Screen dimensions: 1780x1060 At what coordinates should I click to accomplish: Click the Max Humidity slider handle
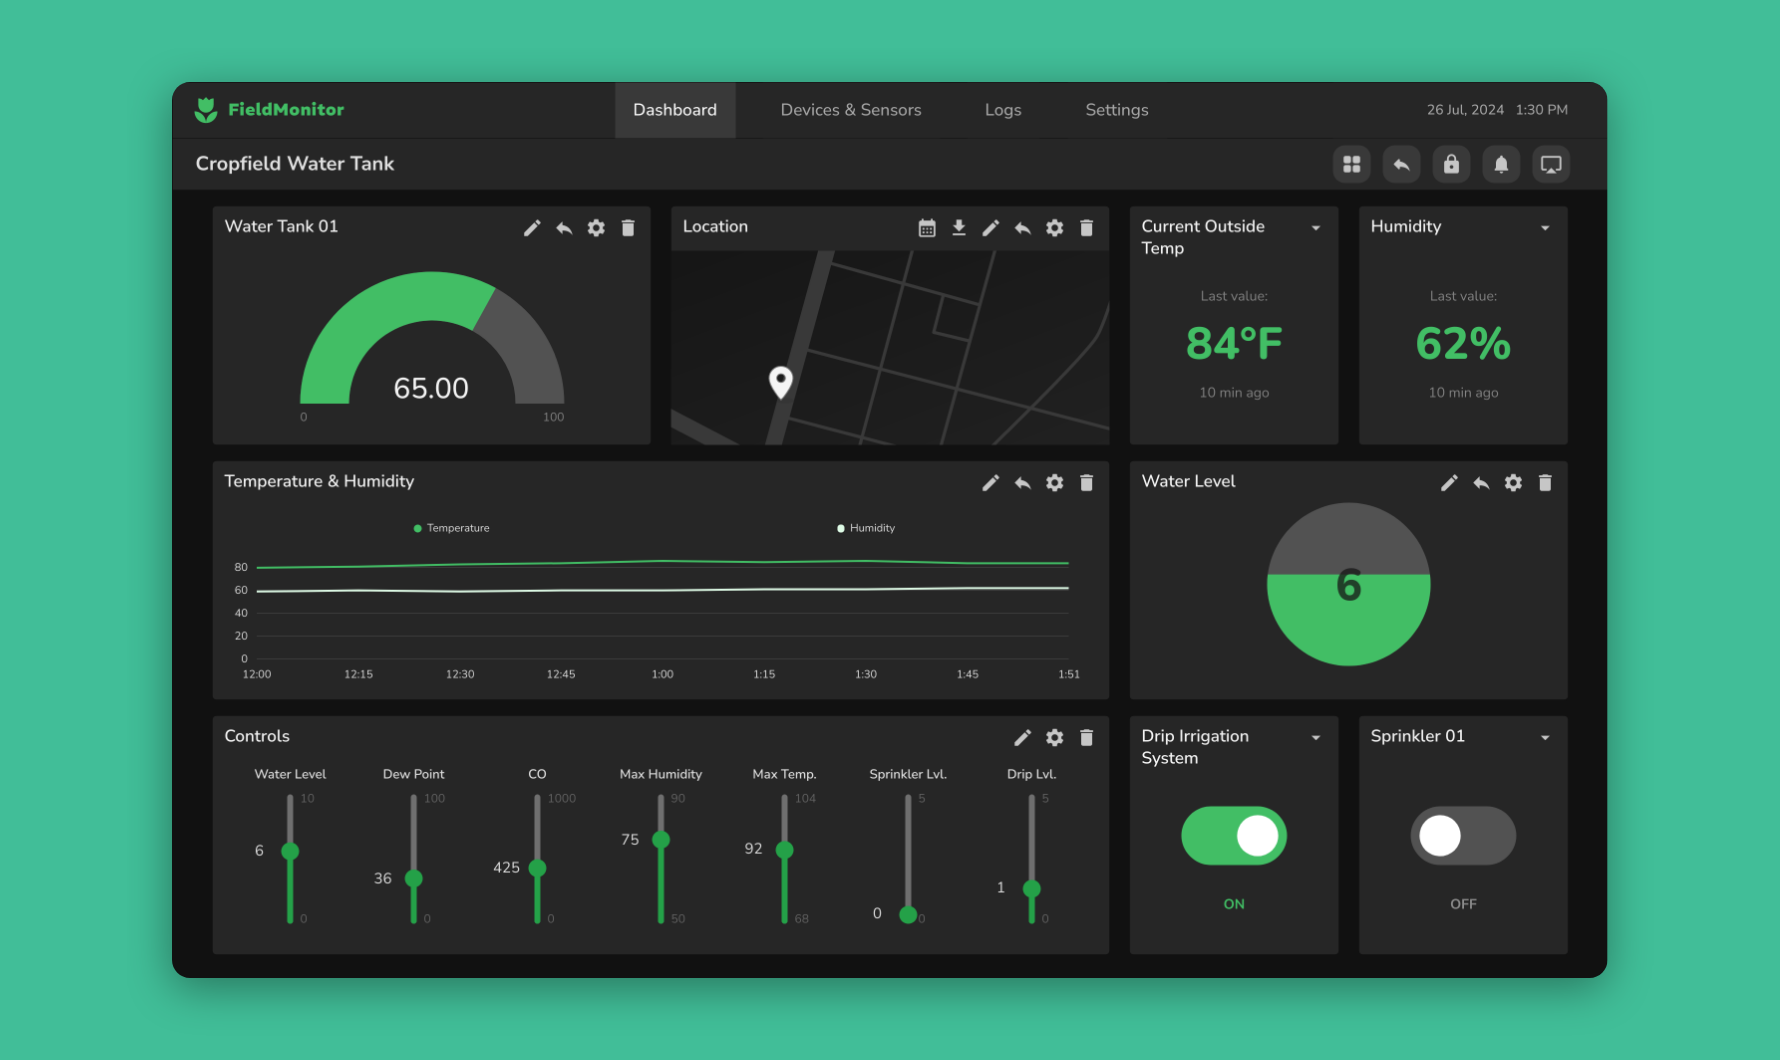tap(661, 840)
